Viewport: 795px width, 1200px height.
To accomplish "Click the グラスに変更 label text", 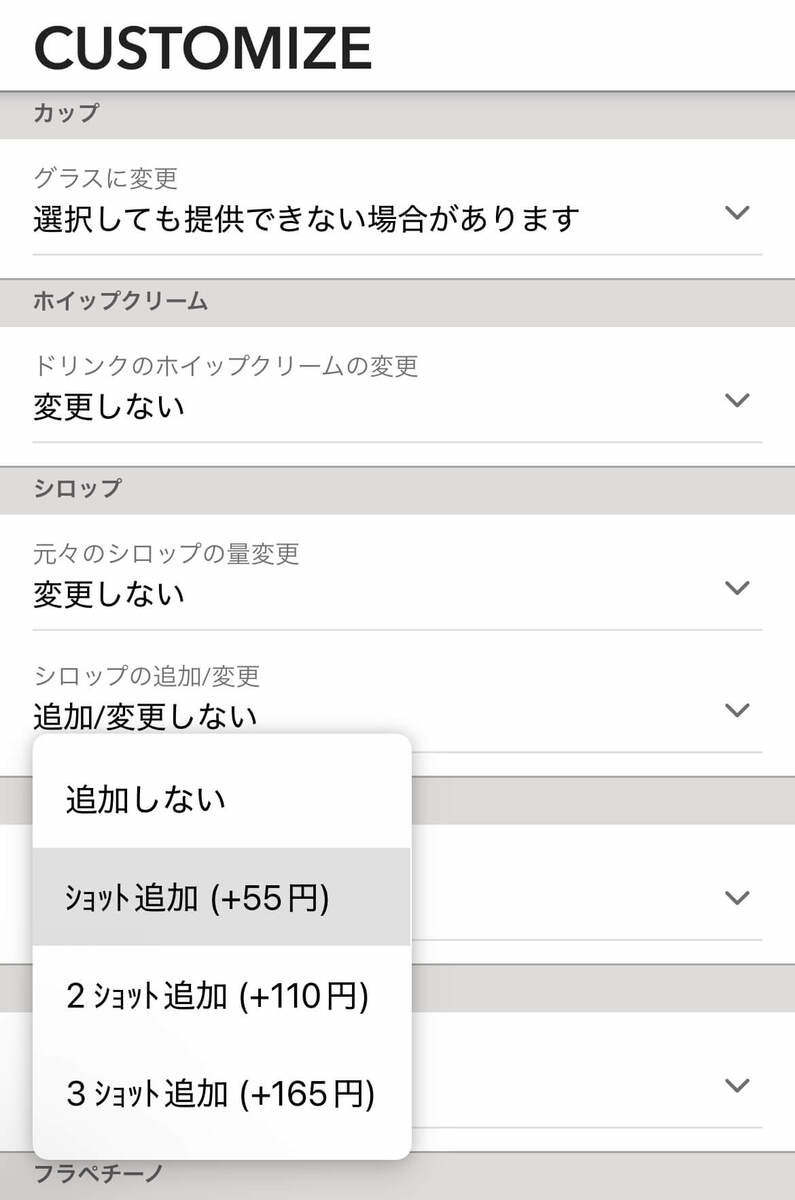I will coord(105,179).
